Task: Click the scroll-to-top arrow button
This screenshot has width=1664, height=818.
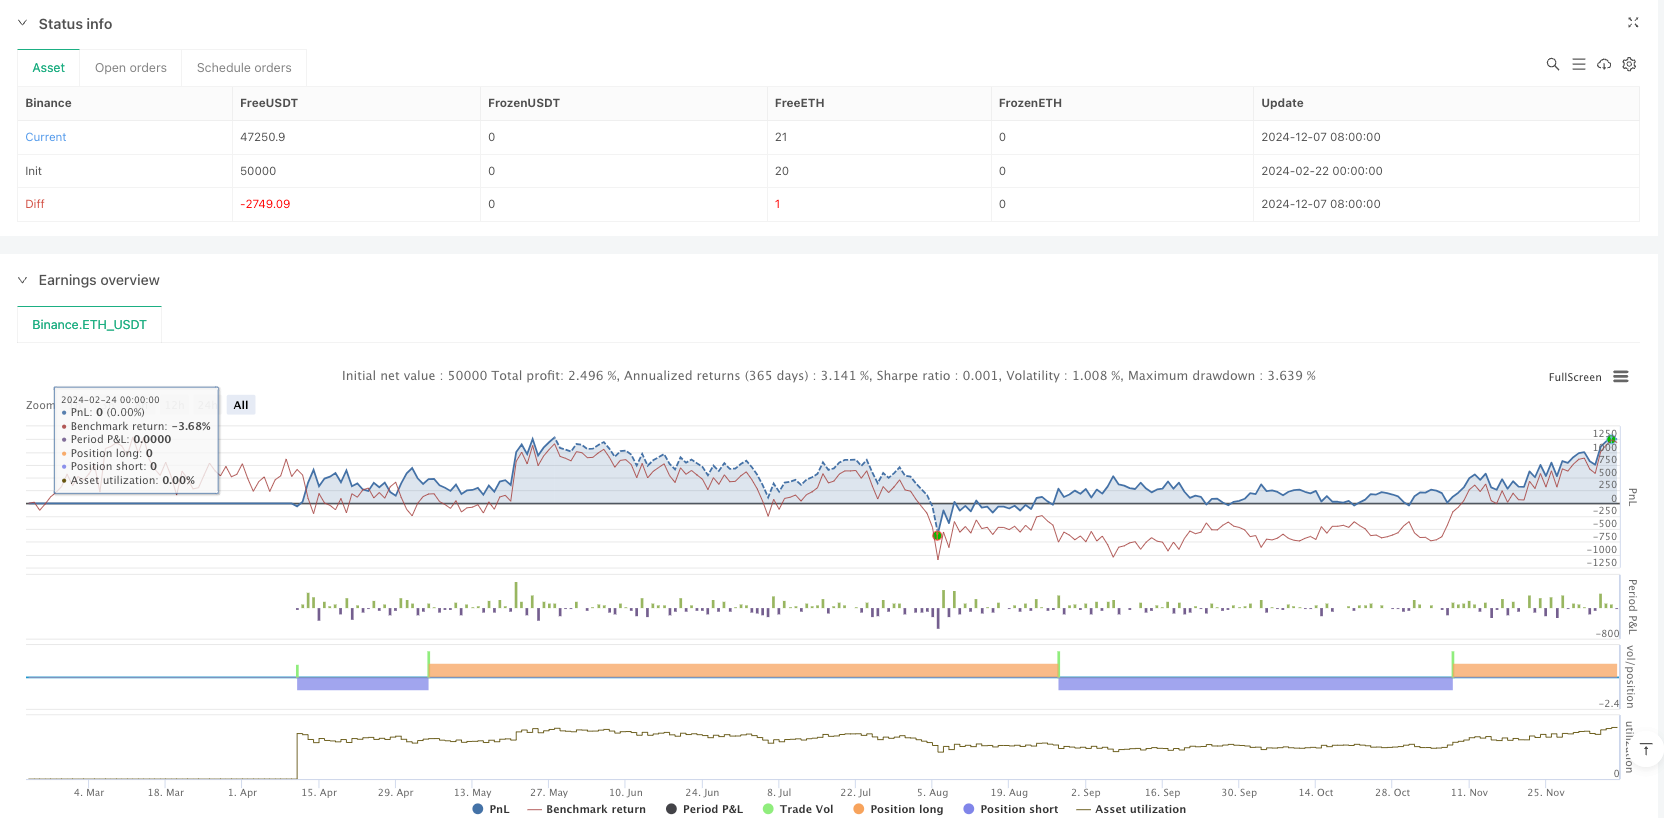Action: (1645, 750)
